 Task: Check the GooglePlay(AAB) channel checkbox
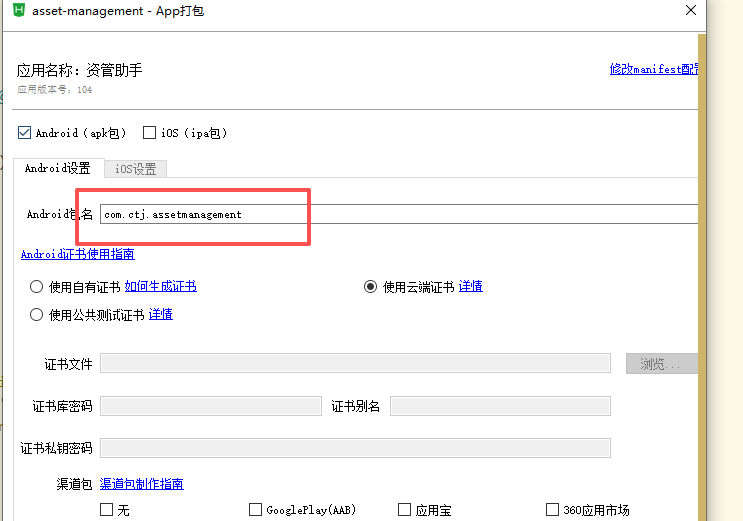[255, 510]
